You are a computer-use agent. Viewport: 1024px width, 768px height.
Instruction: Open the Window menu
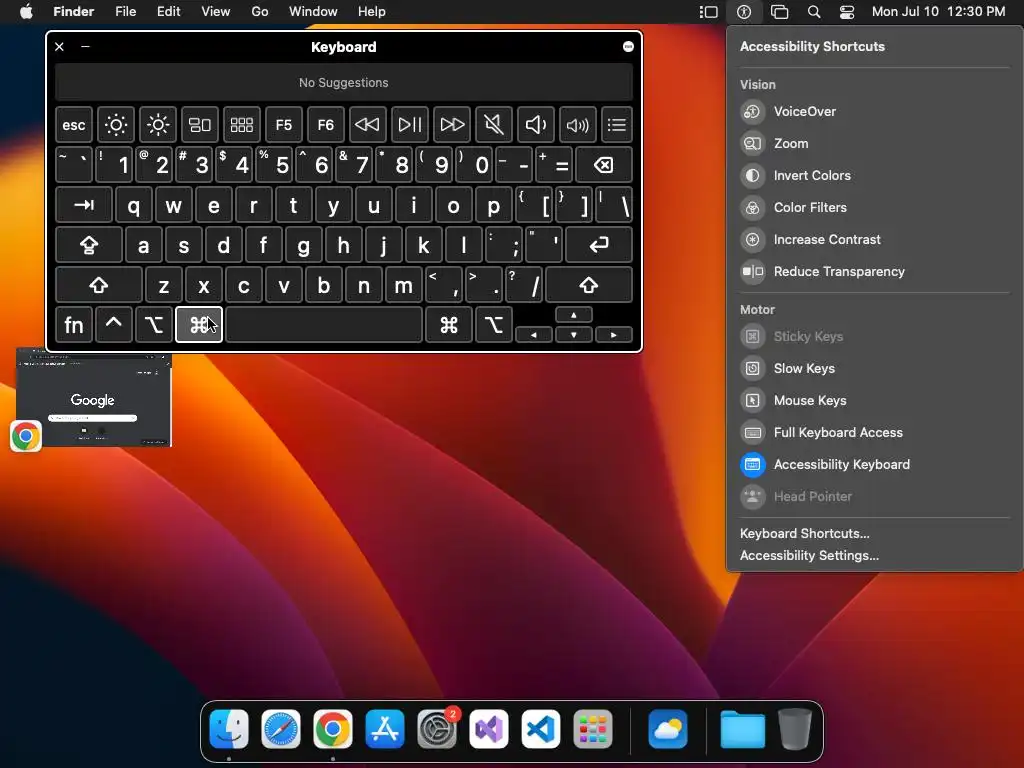click(313, 11)
